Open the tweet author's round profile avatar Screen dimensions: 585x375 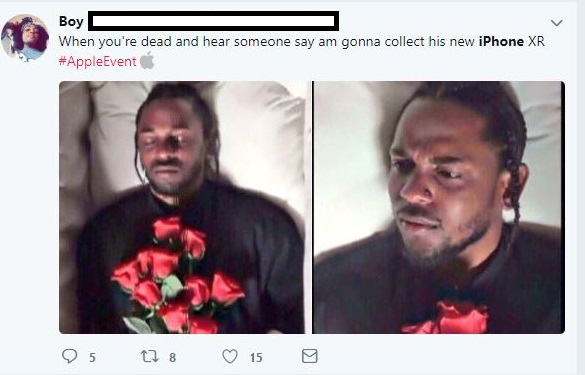point(25,38)
